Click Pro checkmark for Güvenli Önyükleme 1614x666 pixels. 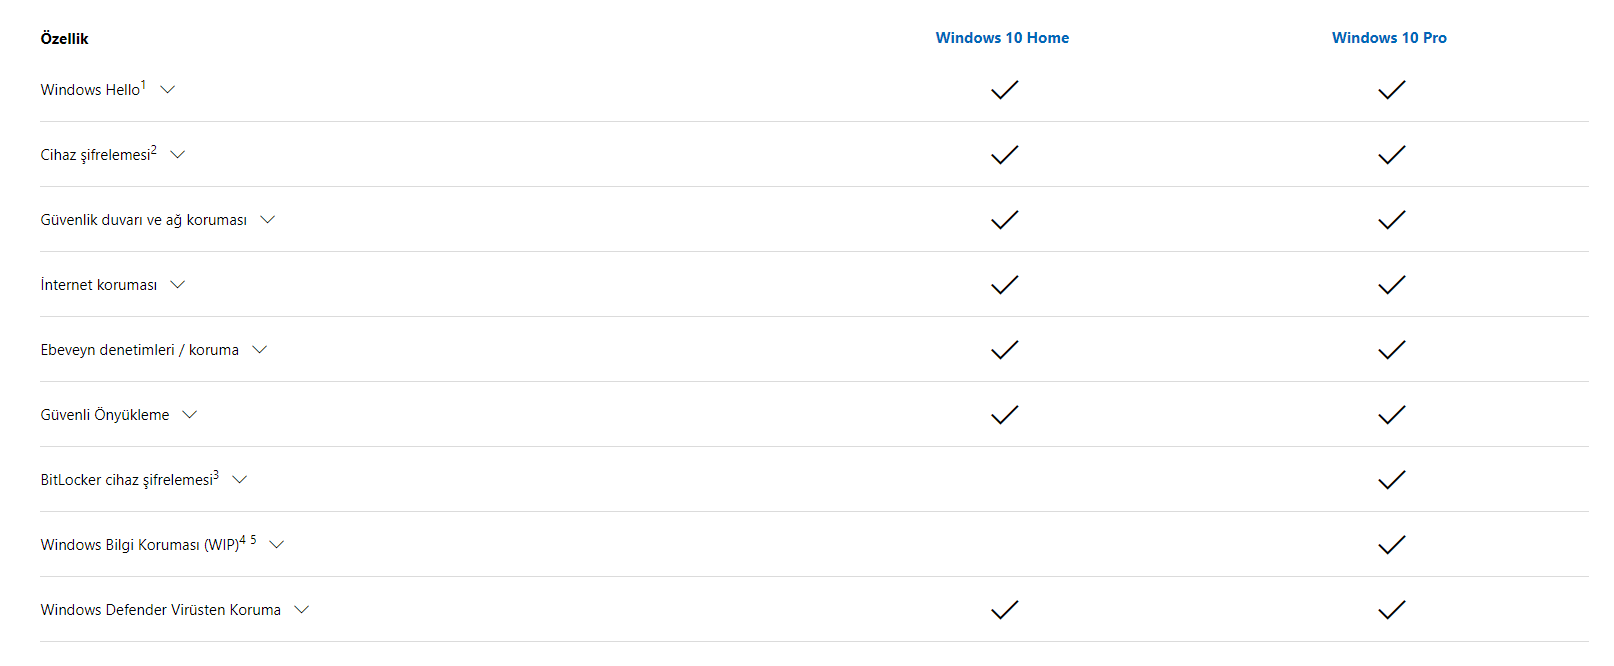click(x=1391, y=415)
